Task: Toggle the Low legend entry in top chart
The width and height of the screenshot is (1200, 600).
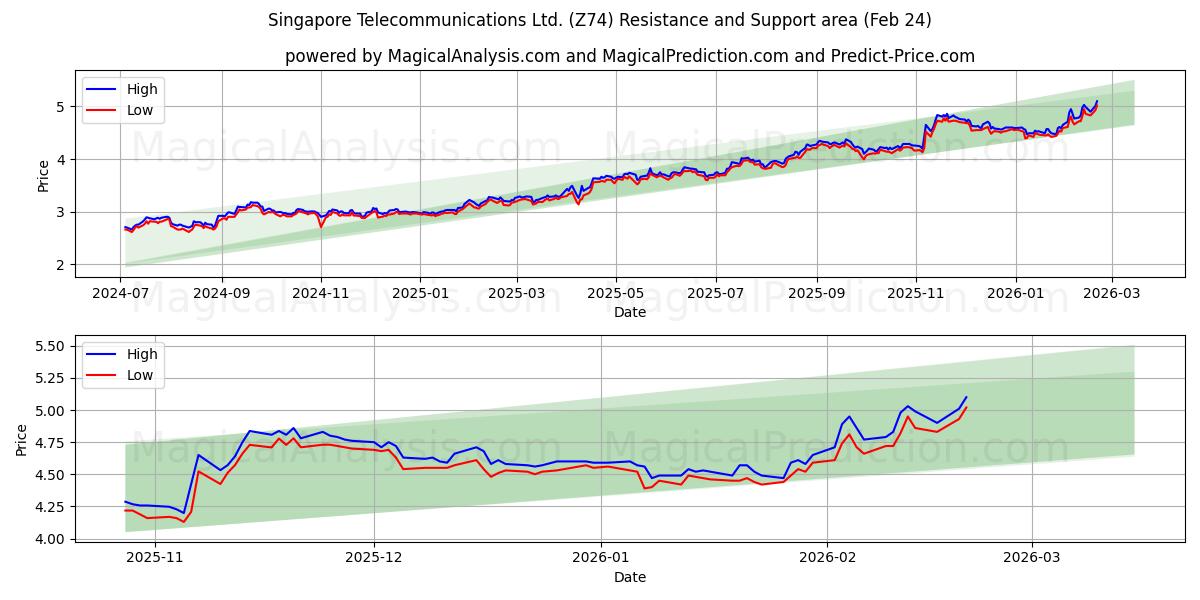Action: 135,109
